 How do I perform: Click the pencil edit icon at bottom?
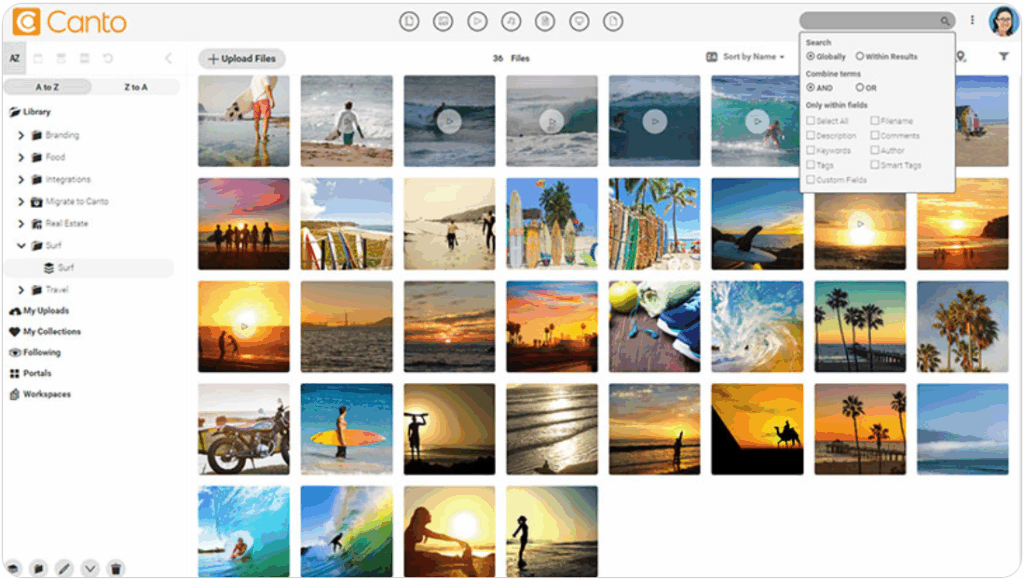tap(64, 568)
